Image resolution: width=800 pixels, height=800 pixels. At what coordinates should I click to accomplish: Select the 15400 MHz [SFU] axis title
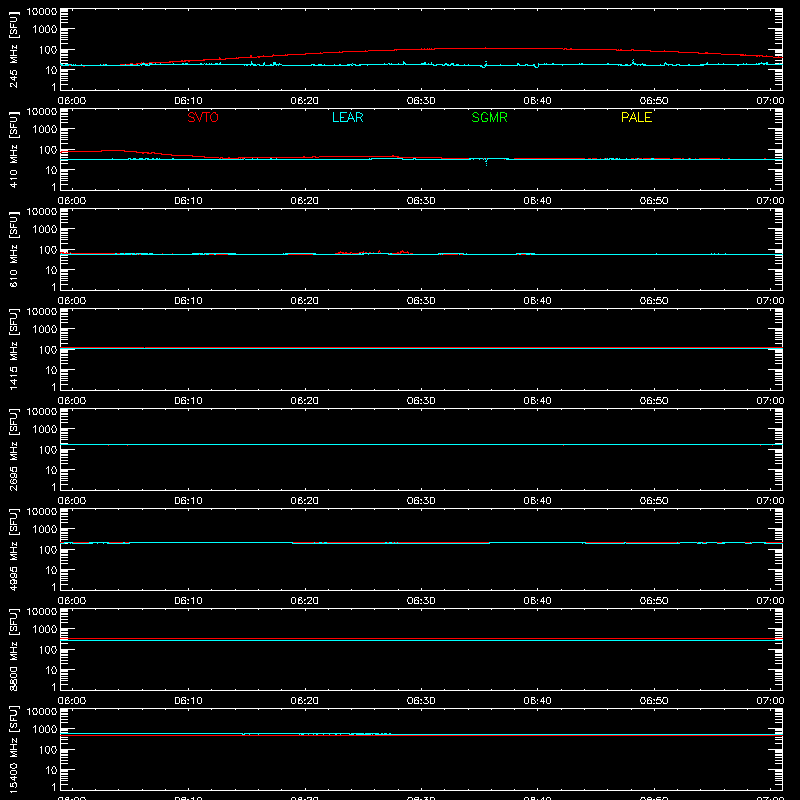(x=13, y=749)
